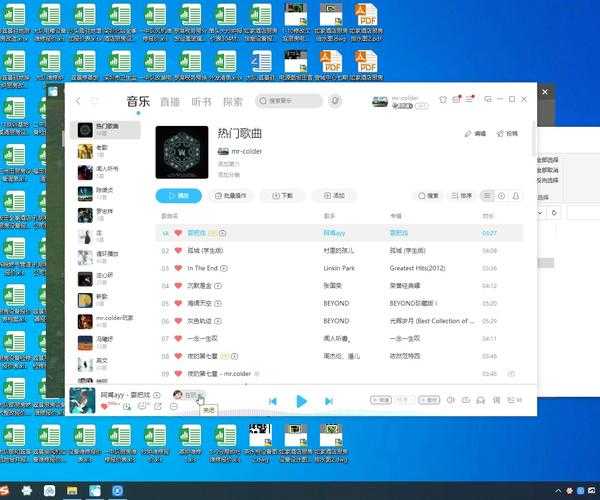The width and height of the screenshot is (600, 500).
Task: Open the audio quality selector in player bar
Action: pos(381,400)
